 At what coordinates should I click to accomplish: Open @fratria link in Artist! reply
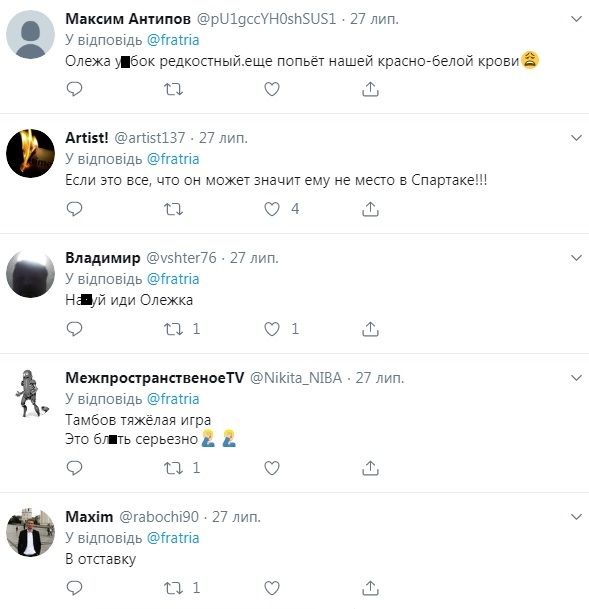point(173,159)
